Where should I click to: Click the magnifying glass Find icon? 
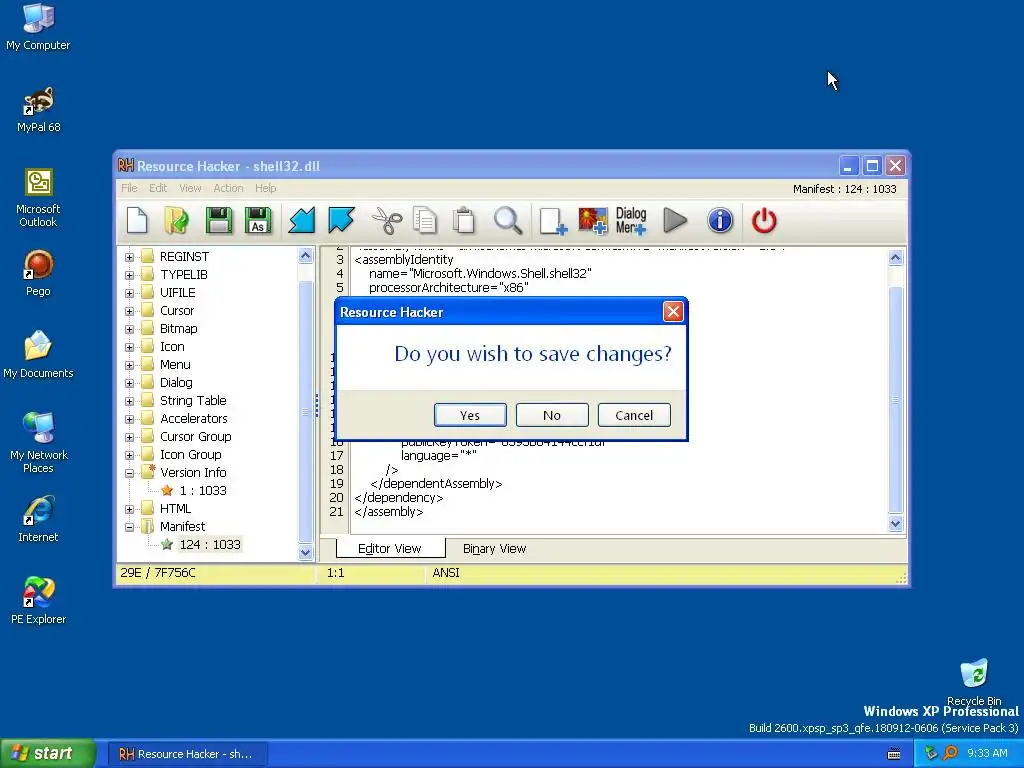(507, 220)
